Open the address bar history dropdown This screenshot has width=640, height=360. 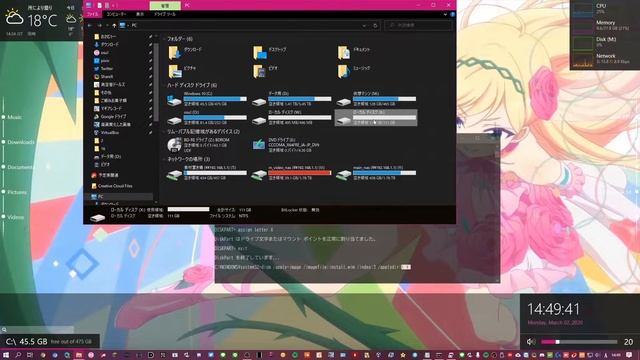coord(364,25)
